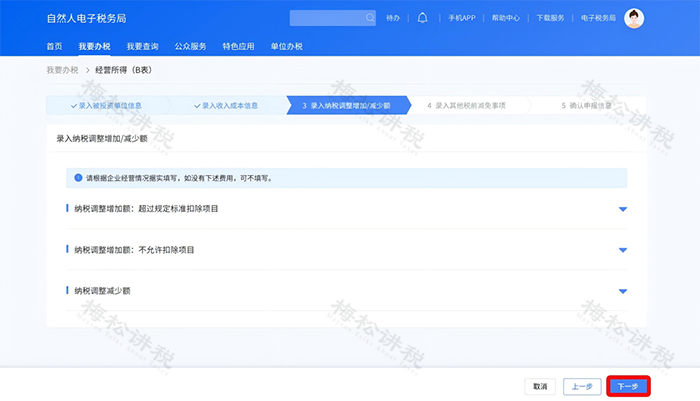Open 公众服务 navigation item
This screenshot has width=700, height=401.
tap(190, 46)
